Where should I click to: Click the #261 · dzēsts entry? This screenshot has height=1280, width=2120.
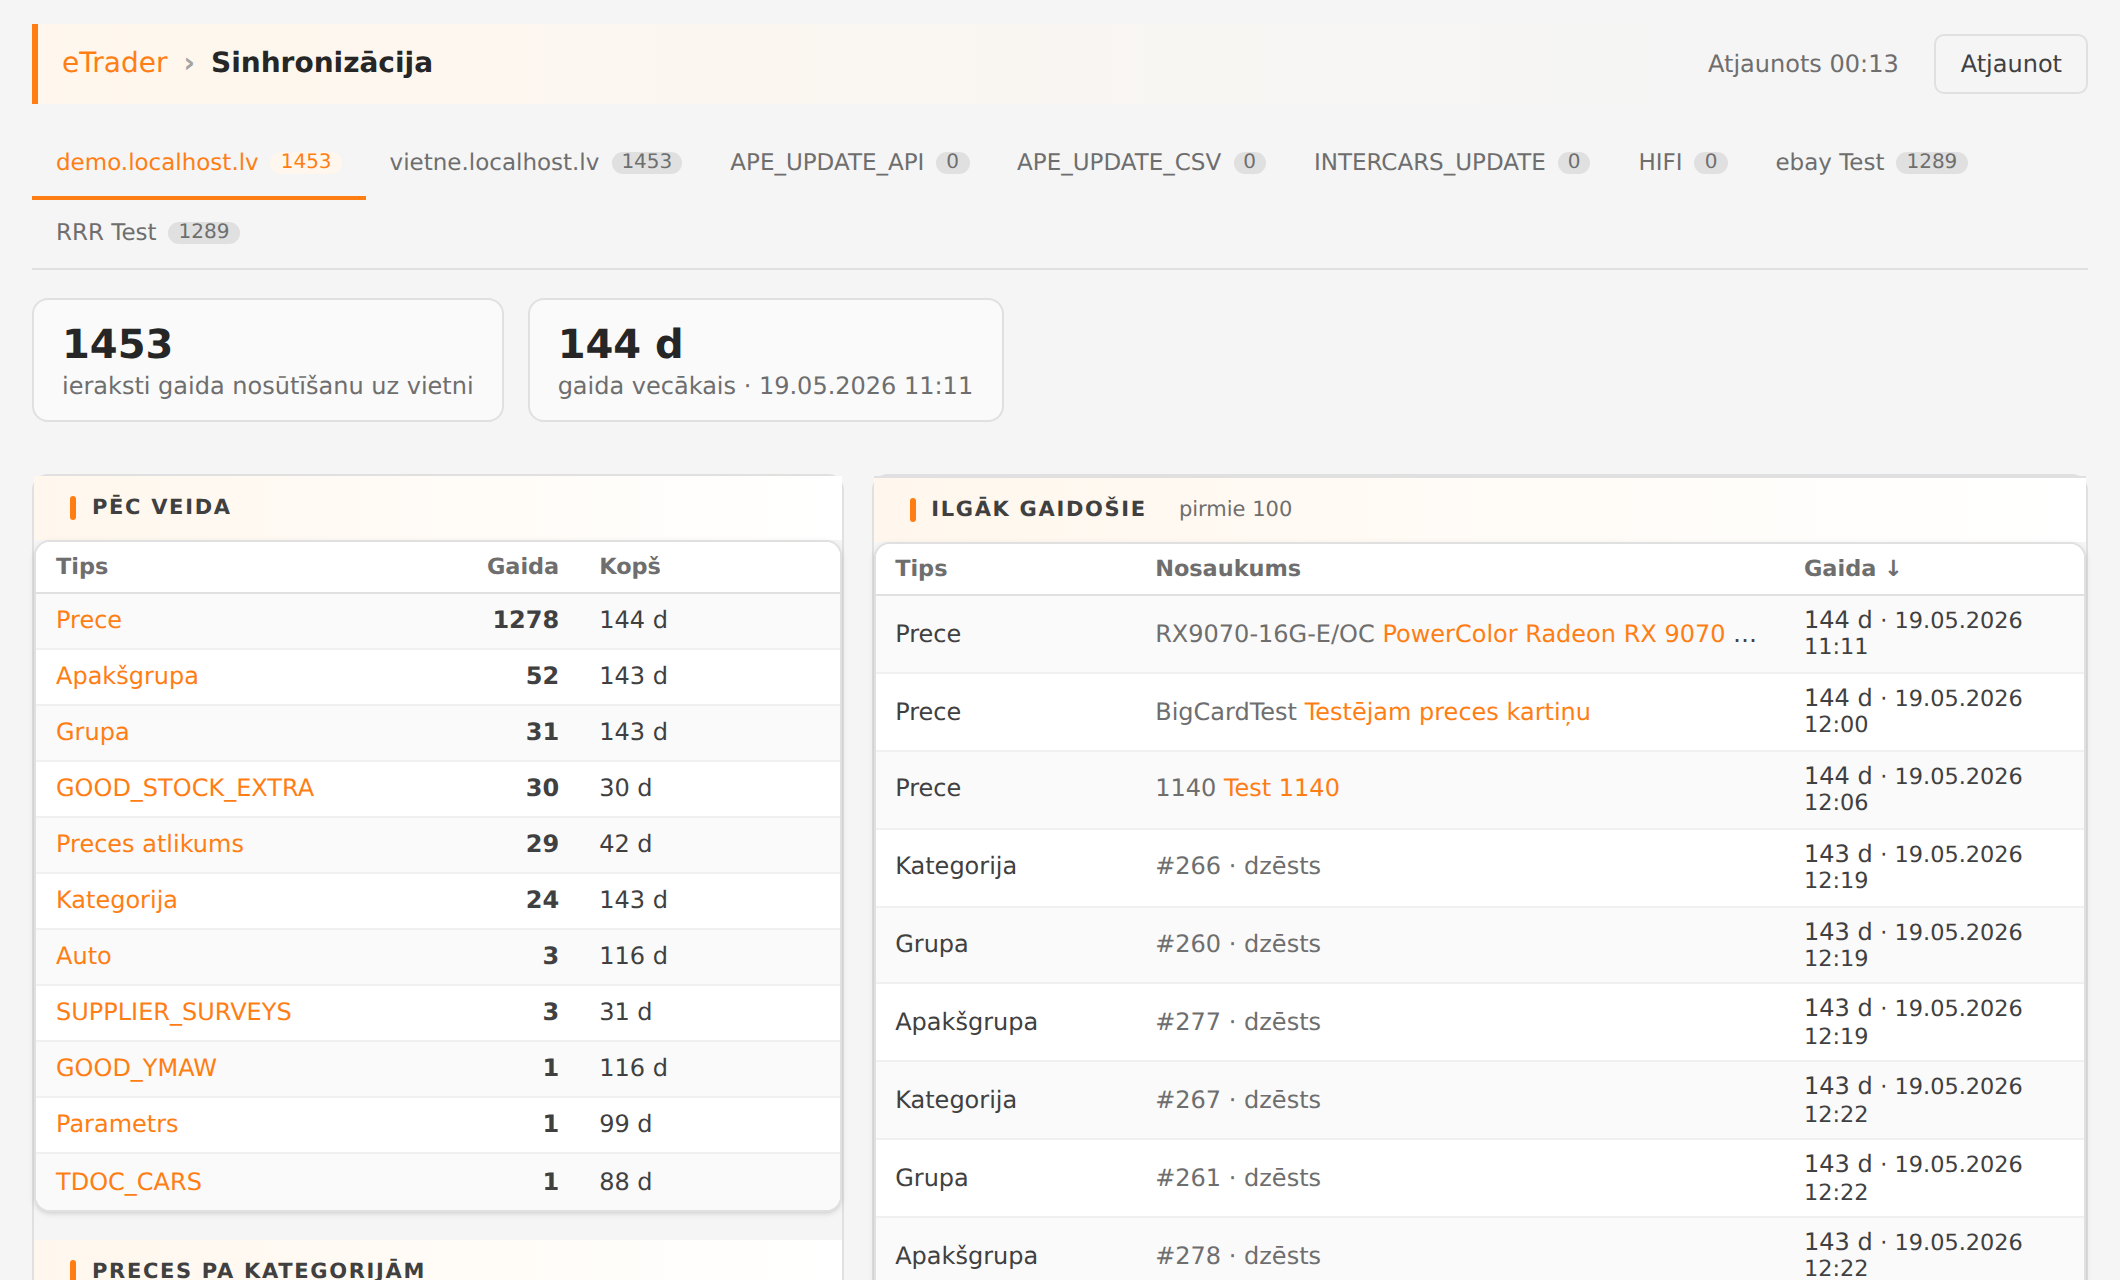click(x=1238, y=1178)
